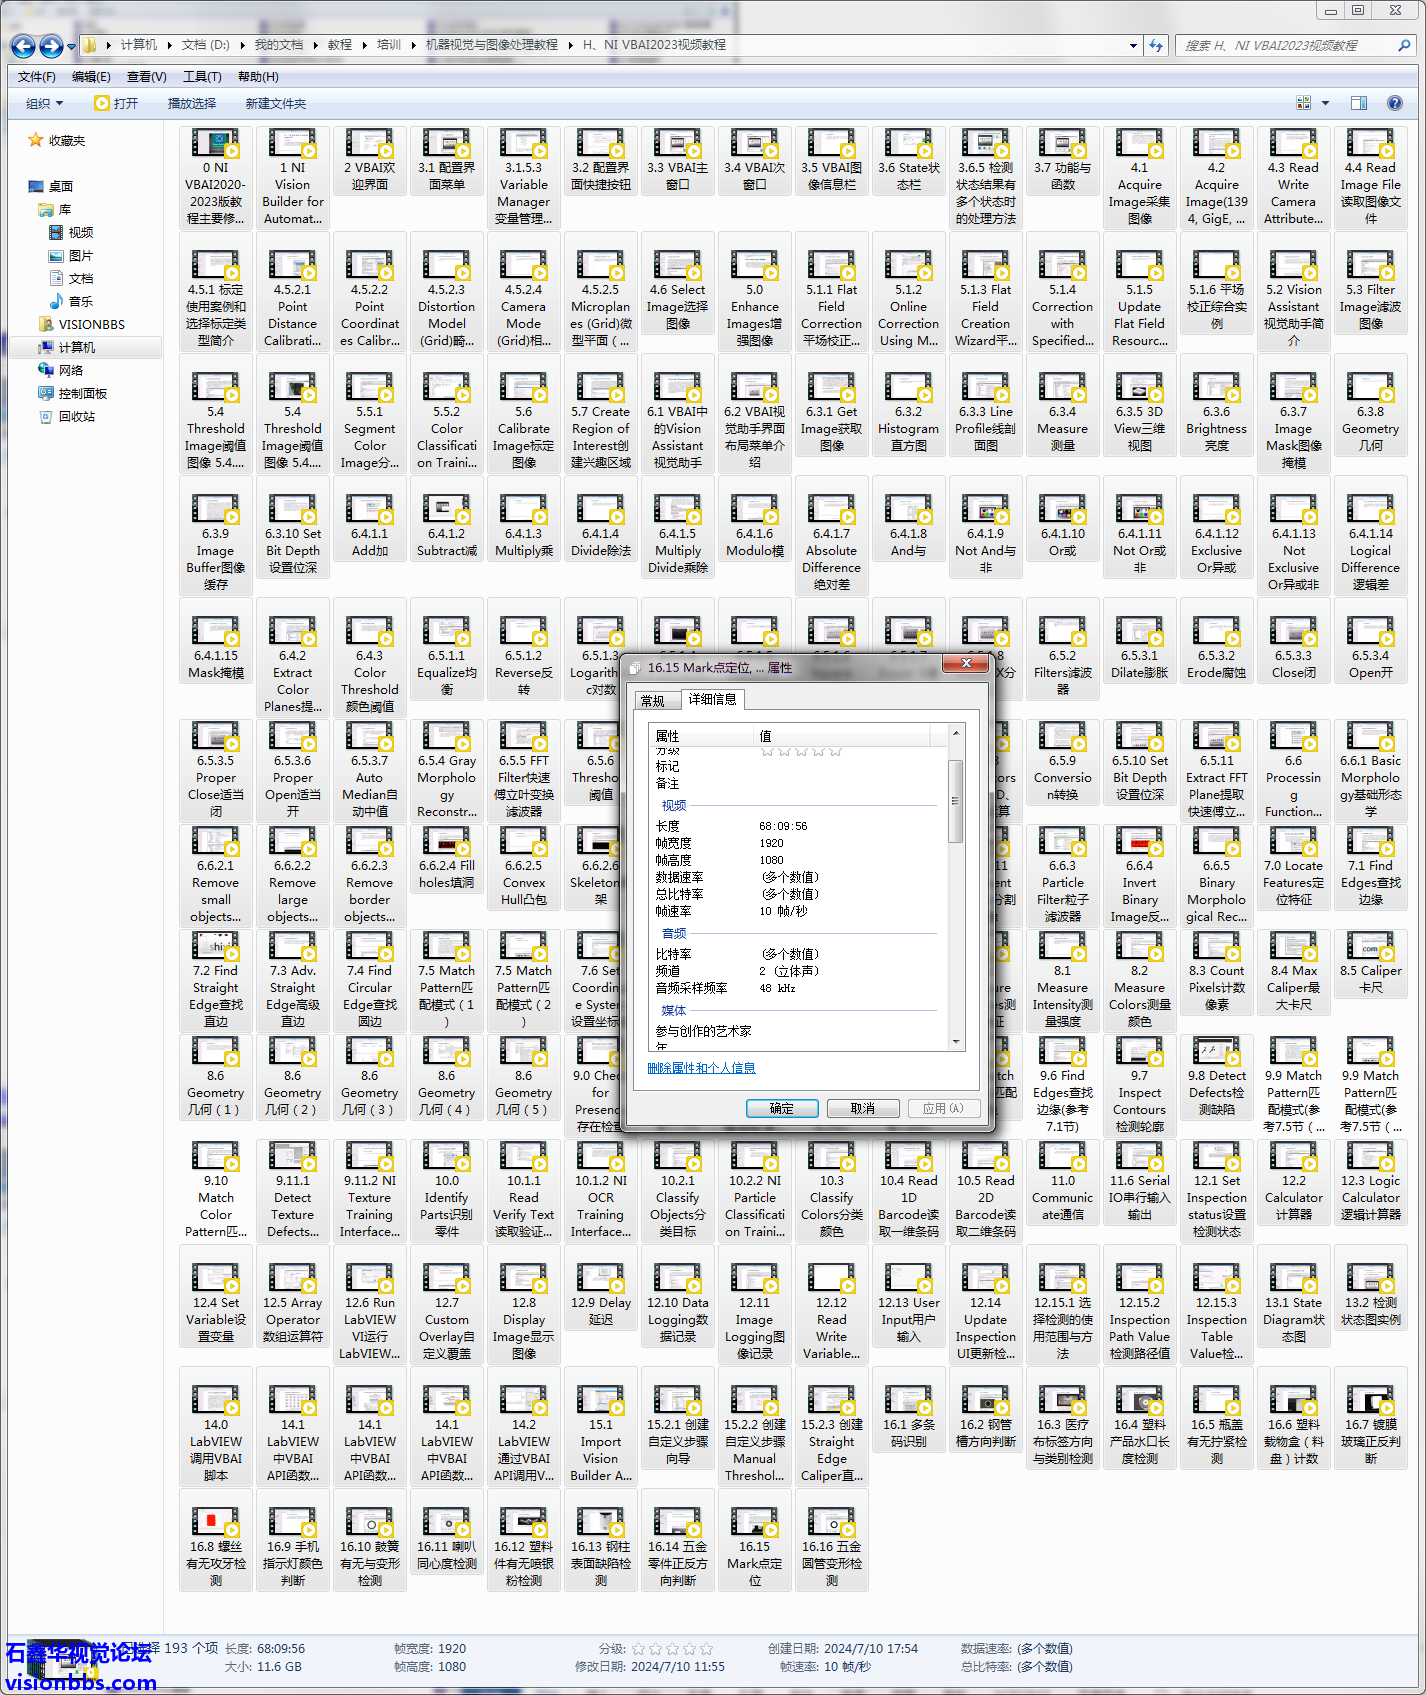
Task: Open the view options dropdown arrow
Action: point(1326,103)
